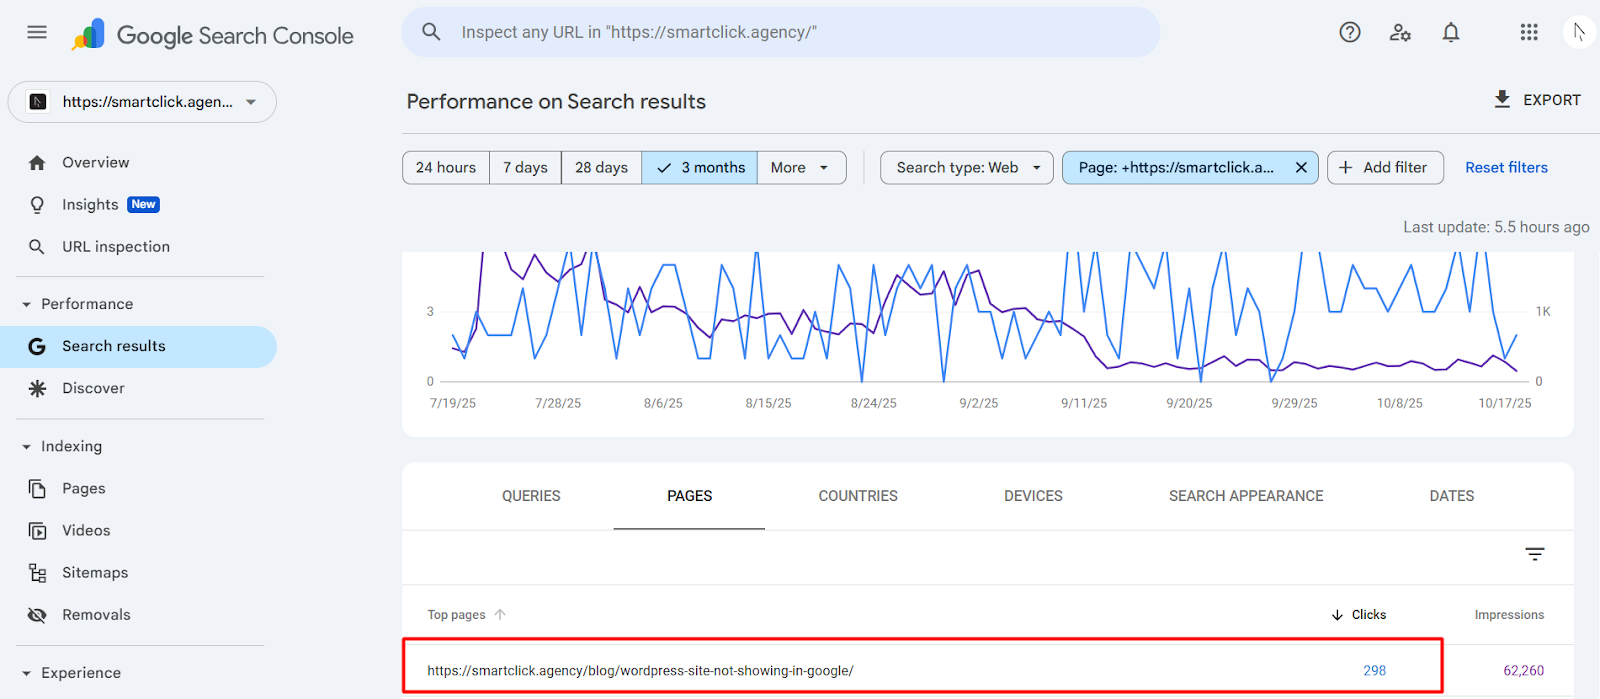Image resolution: width=1600 pixels, height=699 pixels.
Task: Open Search results in the sidebar
Action: click(x=138, y=346)
